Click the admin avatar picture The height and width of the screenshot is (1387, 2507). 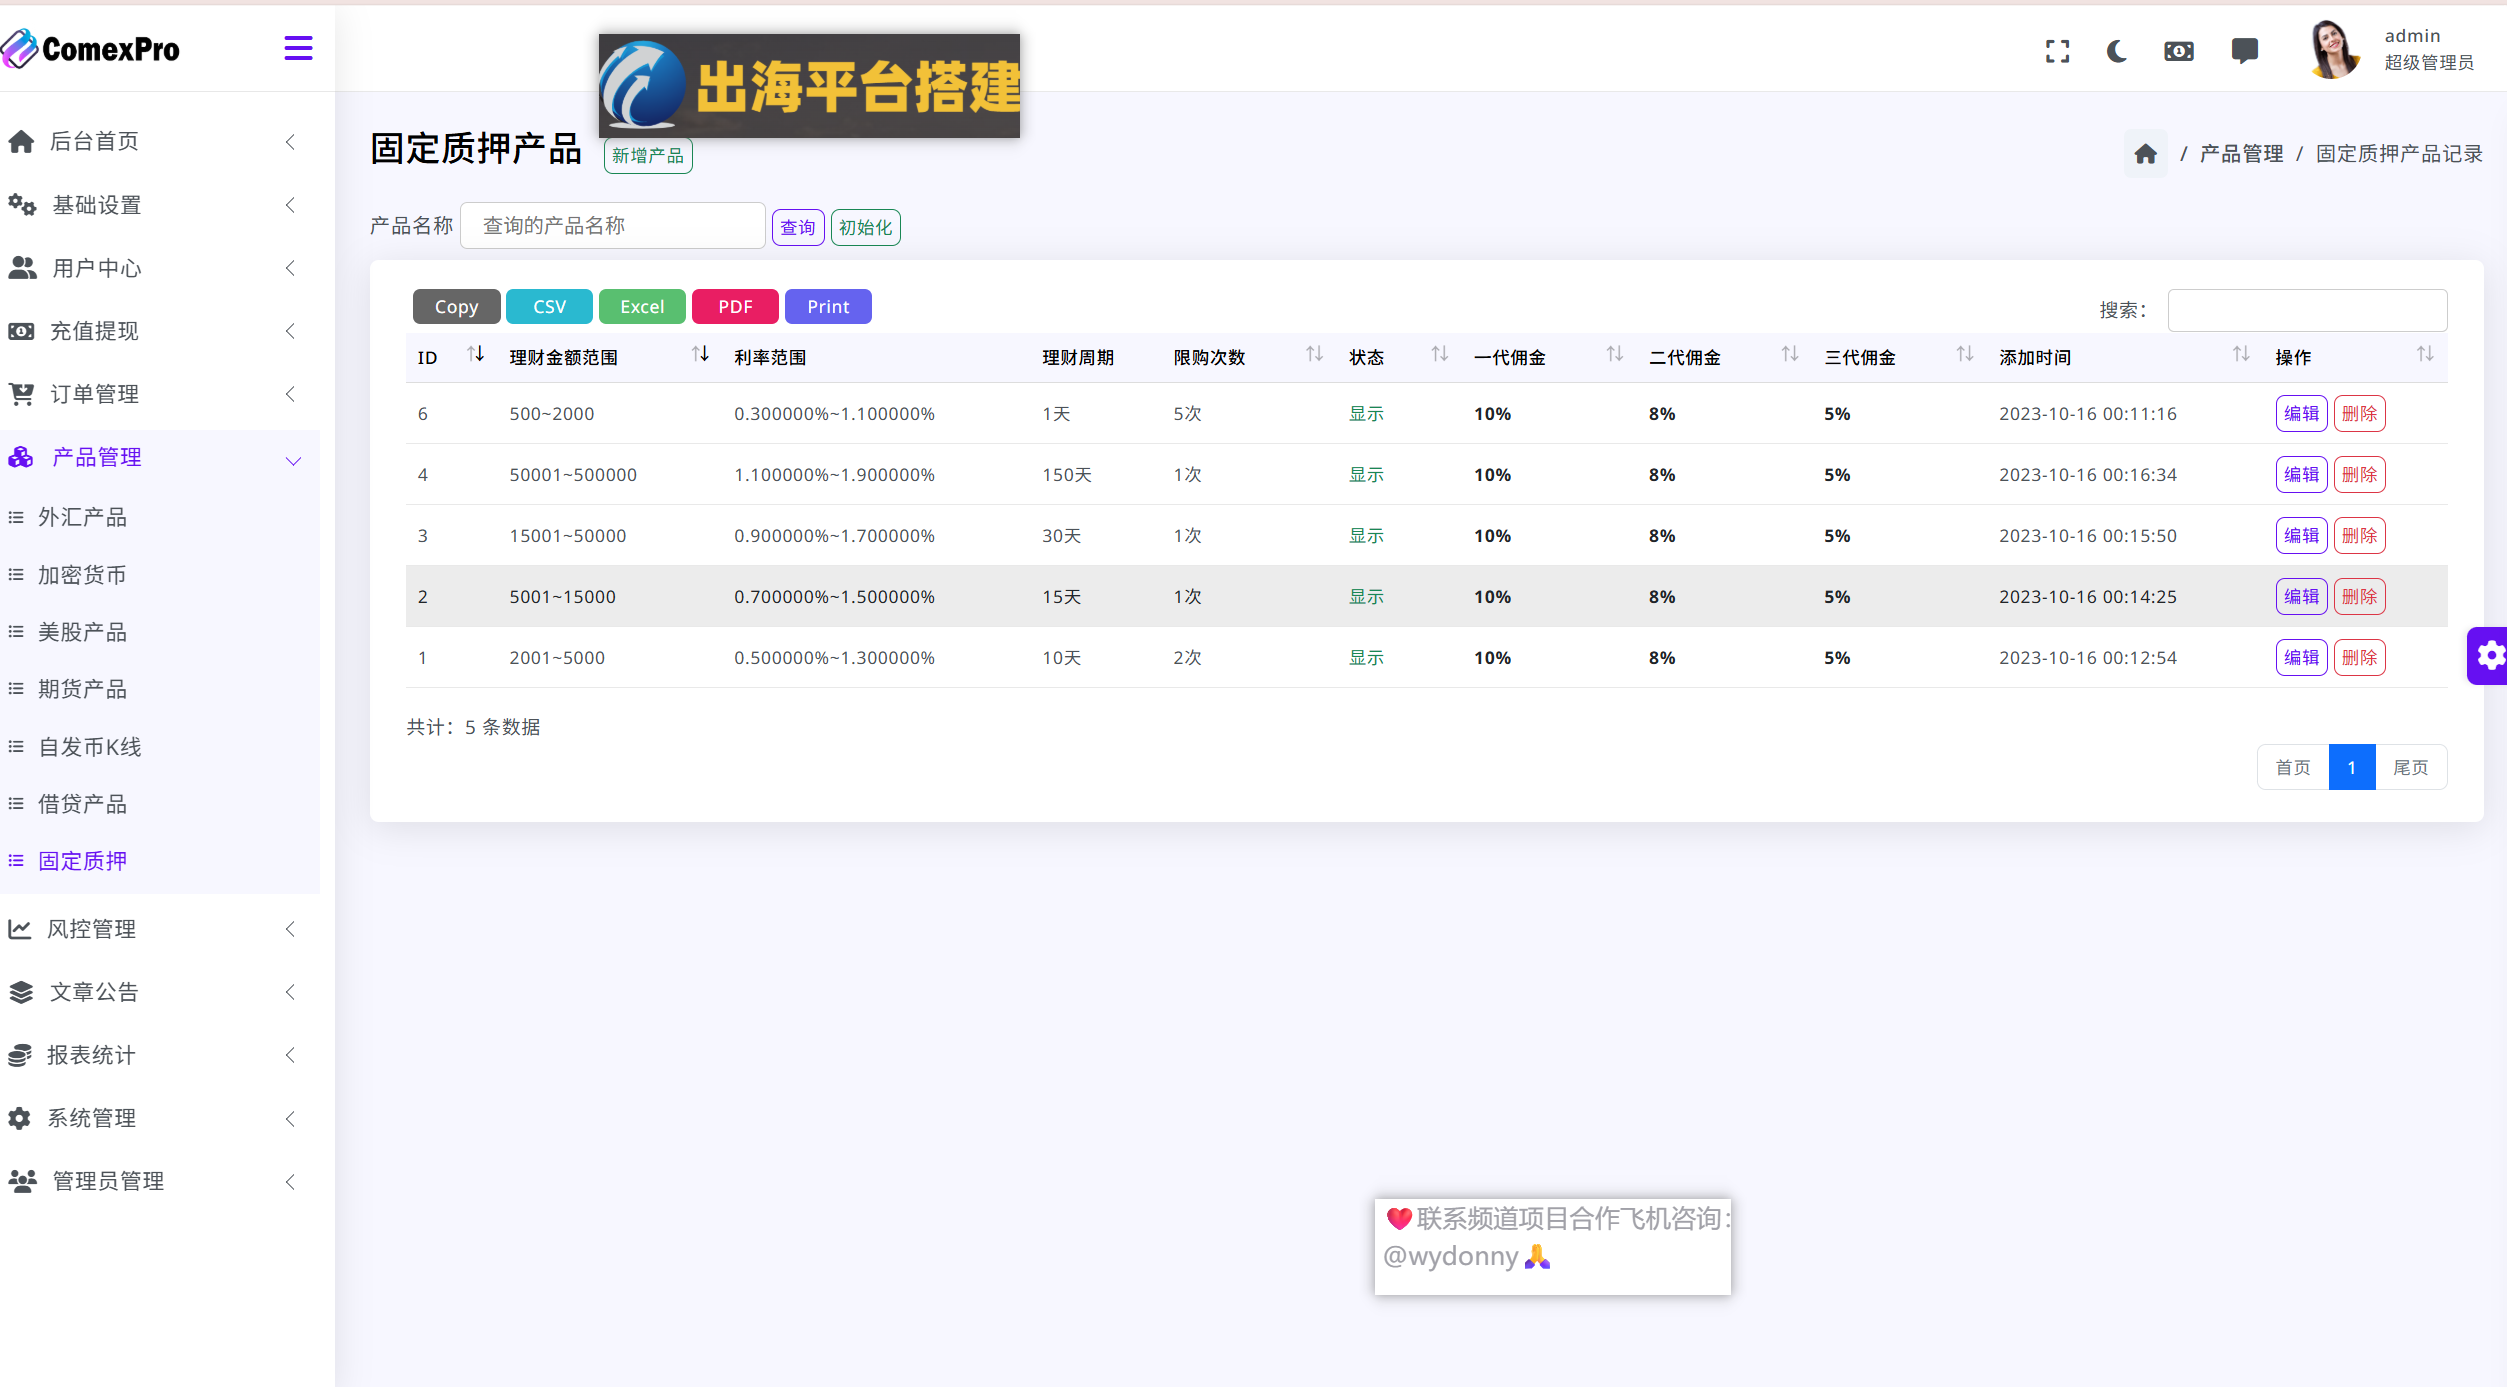2334,49
